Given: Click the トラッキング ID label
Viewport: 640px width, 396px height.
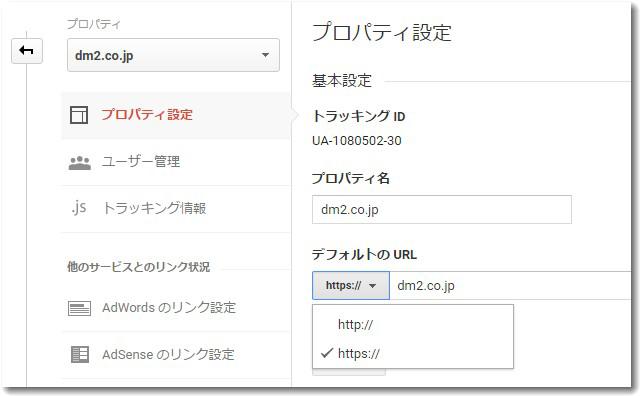Looking at the screenshot, I should tap(358, 116).
